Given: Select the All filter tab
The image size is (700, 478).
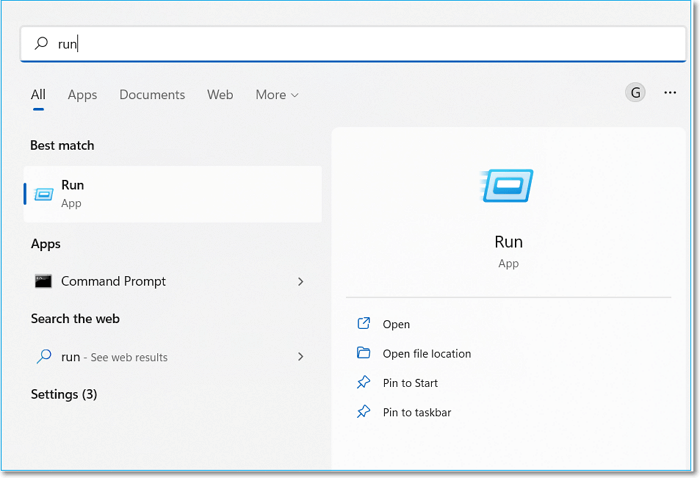Looking at the screenshot, I should click(38, 95).
